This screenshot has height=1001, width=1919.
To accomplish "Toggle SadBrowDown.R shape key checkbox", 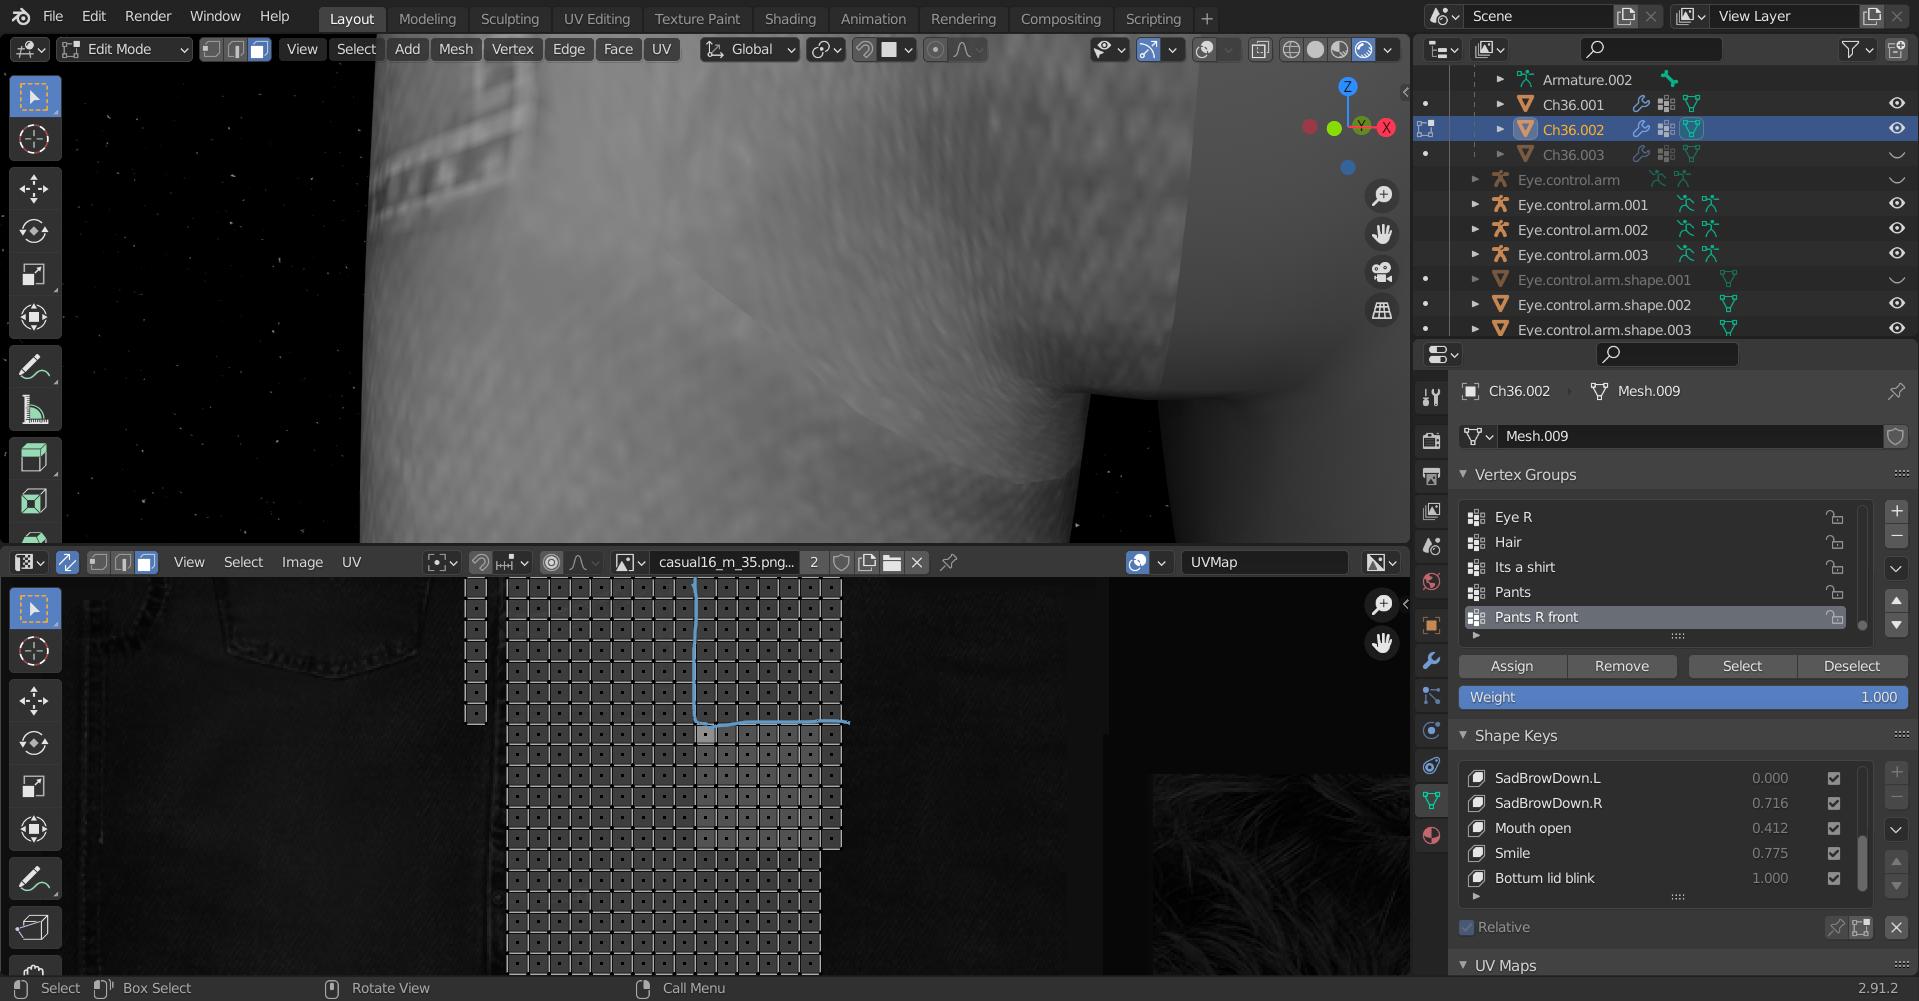I will (x=1834, y=803).
